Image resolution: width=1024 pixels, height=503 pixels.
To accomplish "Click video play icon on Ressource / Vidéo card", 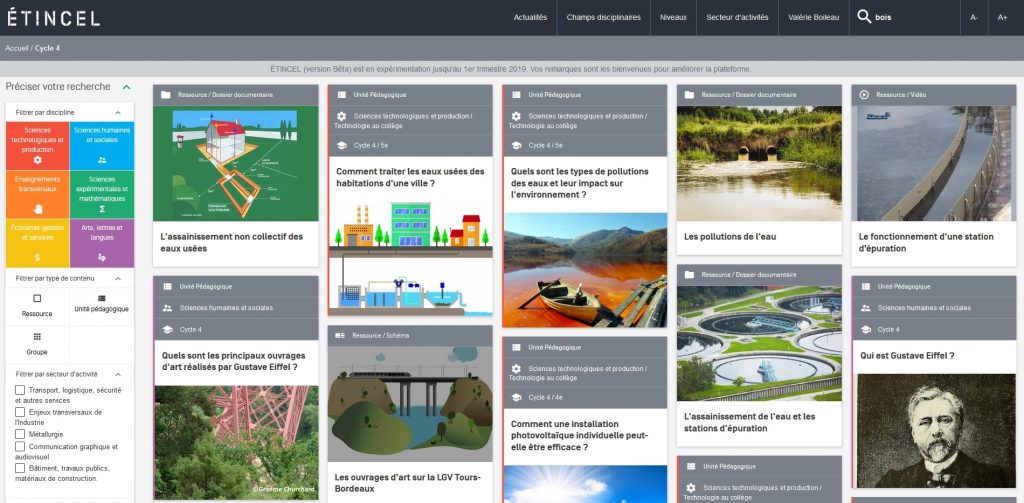I will (864, 95).
